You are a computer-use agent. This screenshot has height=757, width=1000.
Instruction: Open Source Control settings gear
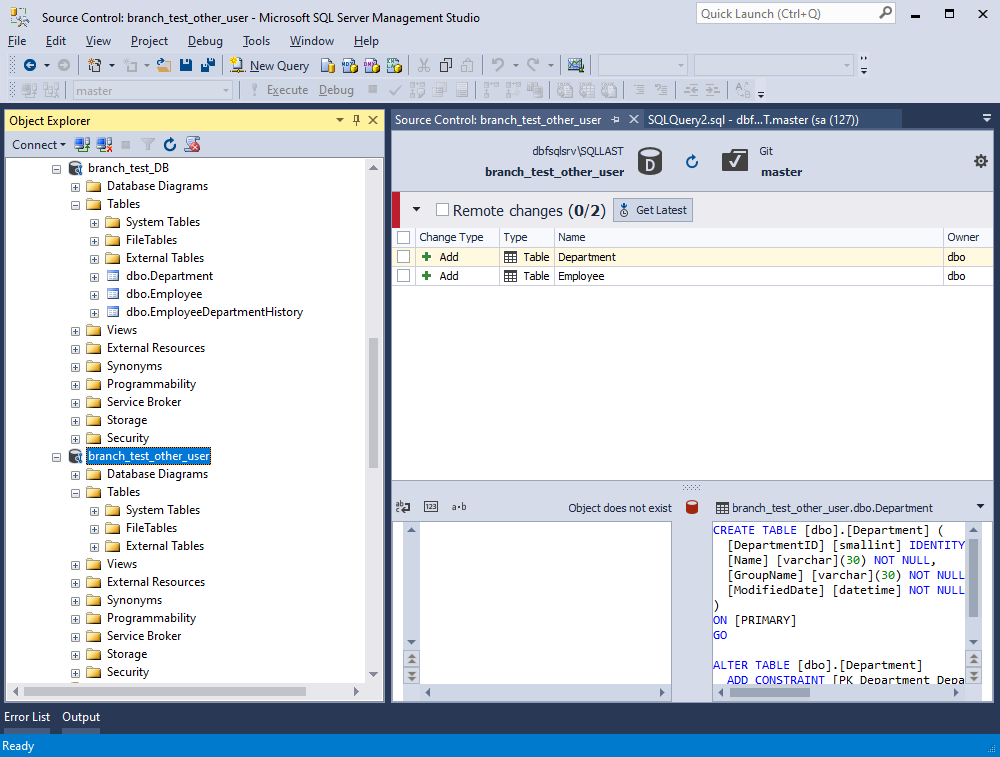[981, 161]
